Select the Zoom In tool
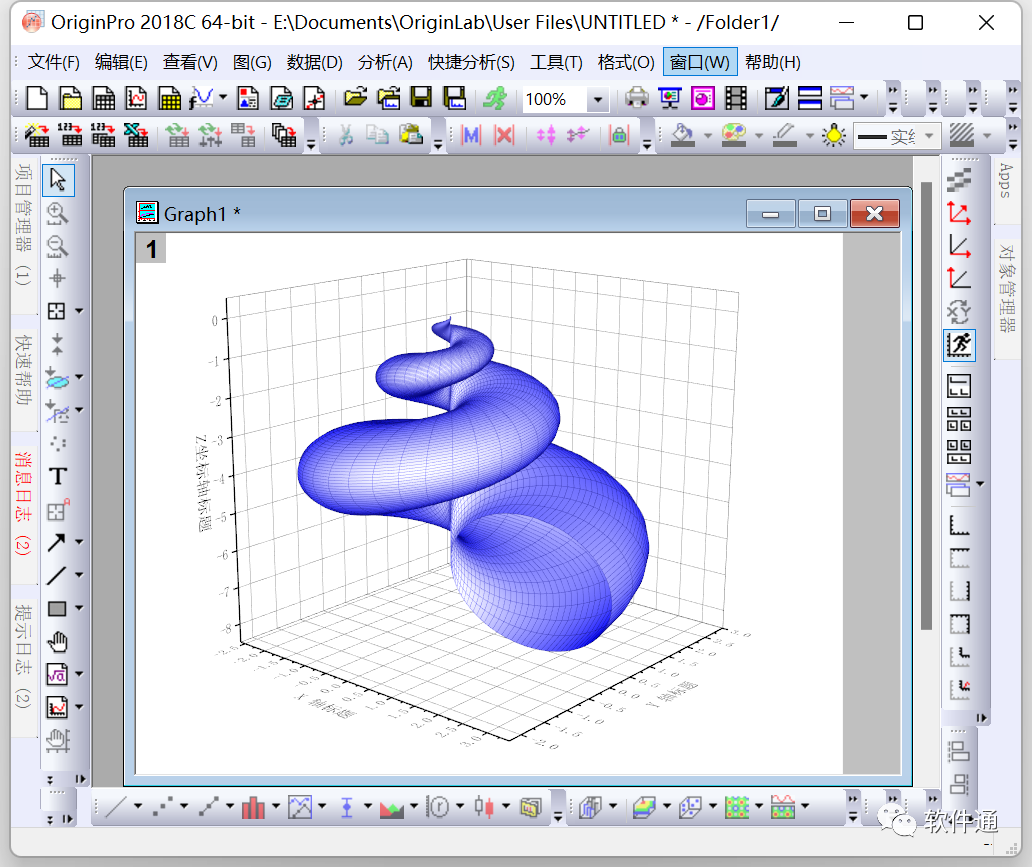Viewport: 1032px width, 867px height. pyautogui.click(x=58, y=213)
